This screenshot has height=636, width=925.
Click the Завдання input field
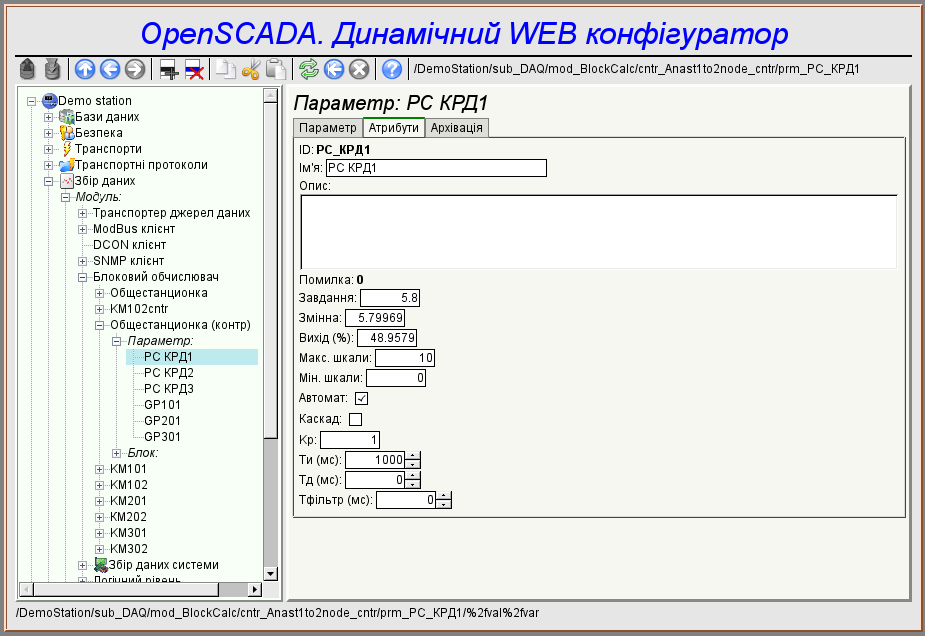point(391,297)
